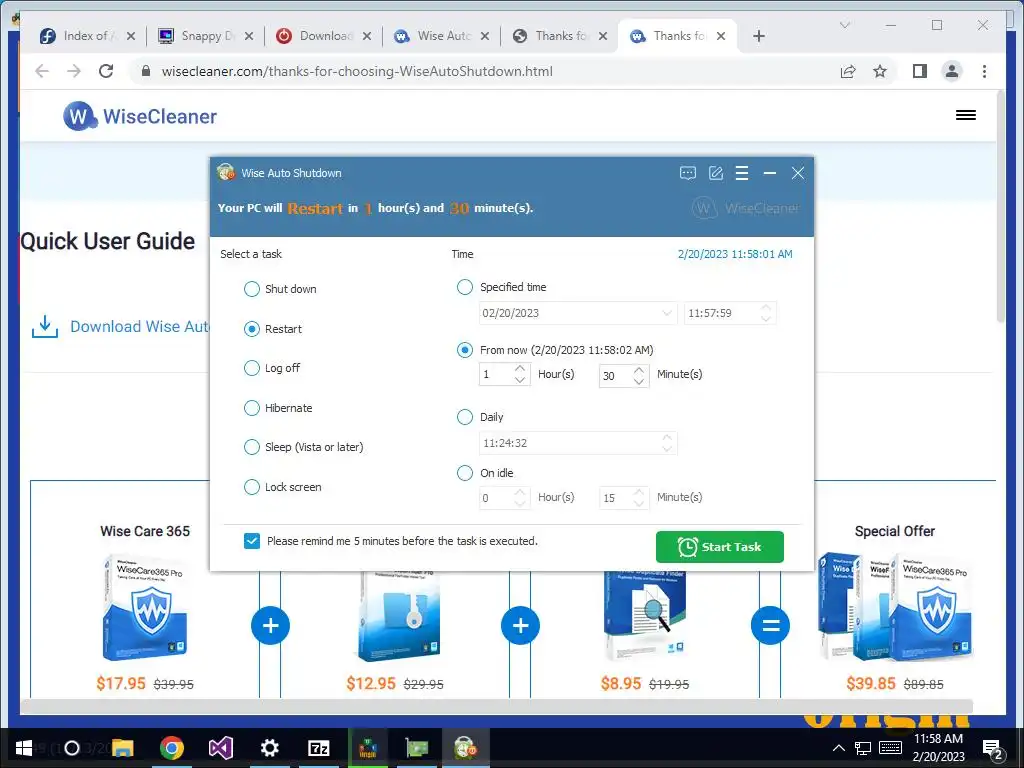Viewport: 1024px width, 768px height.
Task: Bookmark this page with the star icon
Action: (880, 71)
